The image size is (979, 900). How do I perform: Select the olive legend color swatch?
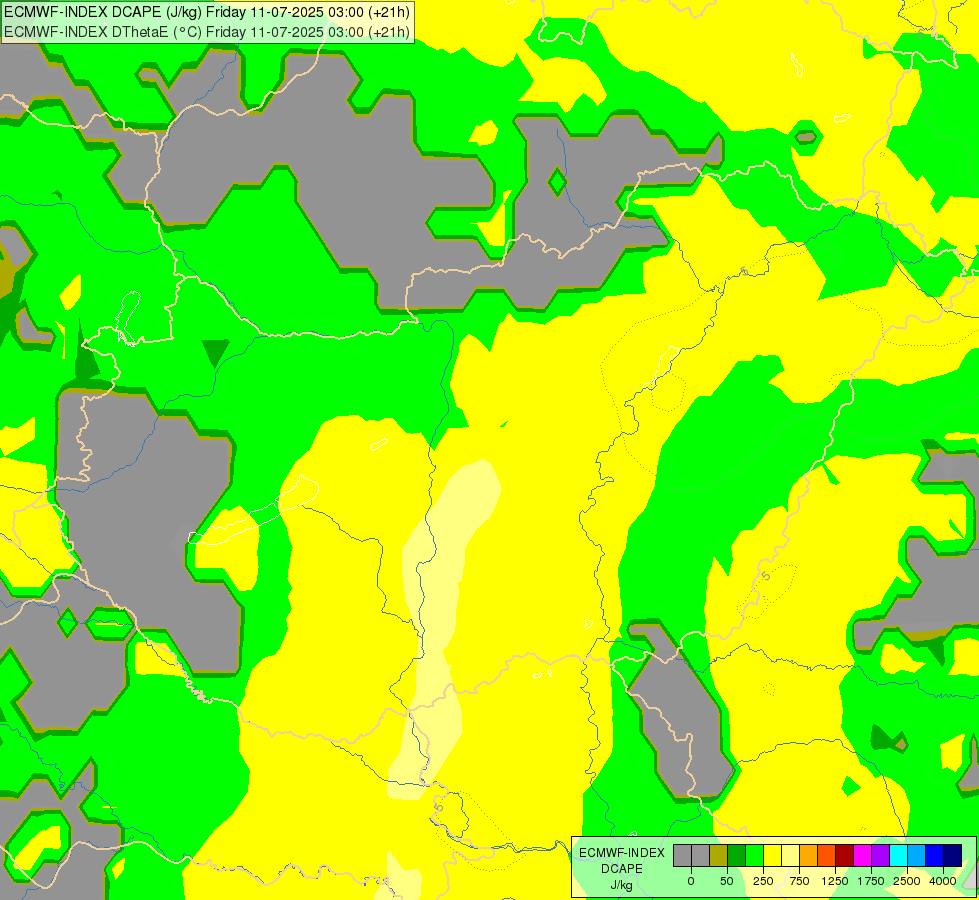click(718, 856)
